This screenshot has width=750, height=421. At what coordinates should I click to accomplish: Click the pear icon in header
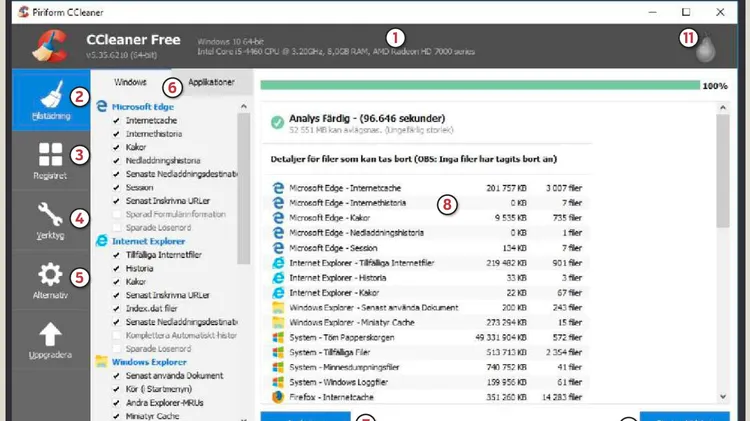tap(706, 48)
